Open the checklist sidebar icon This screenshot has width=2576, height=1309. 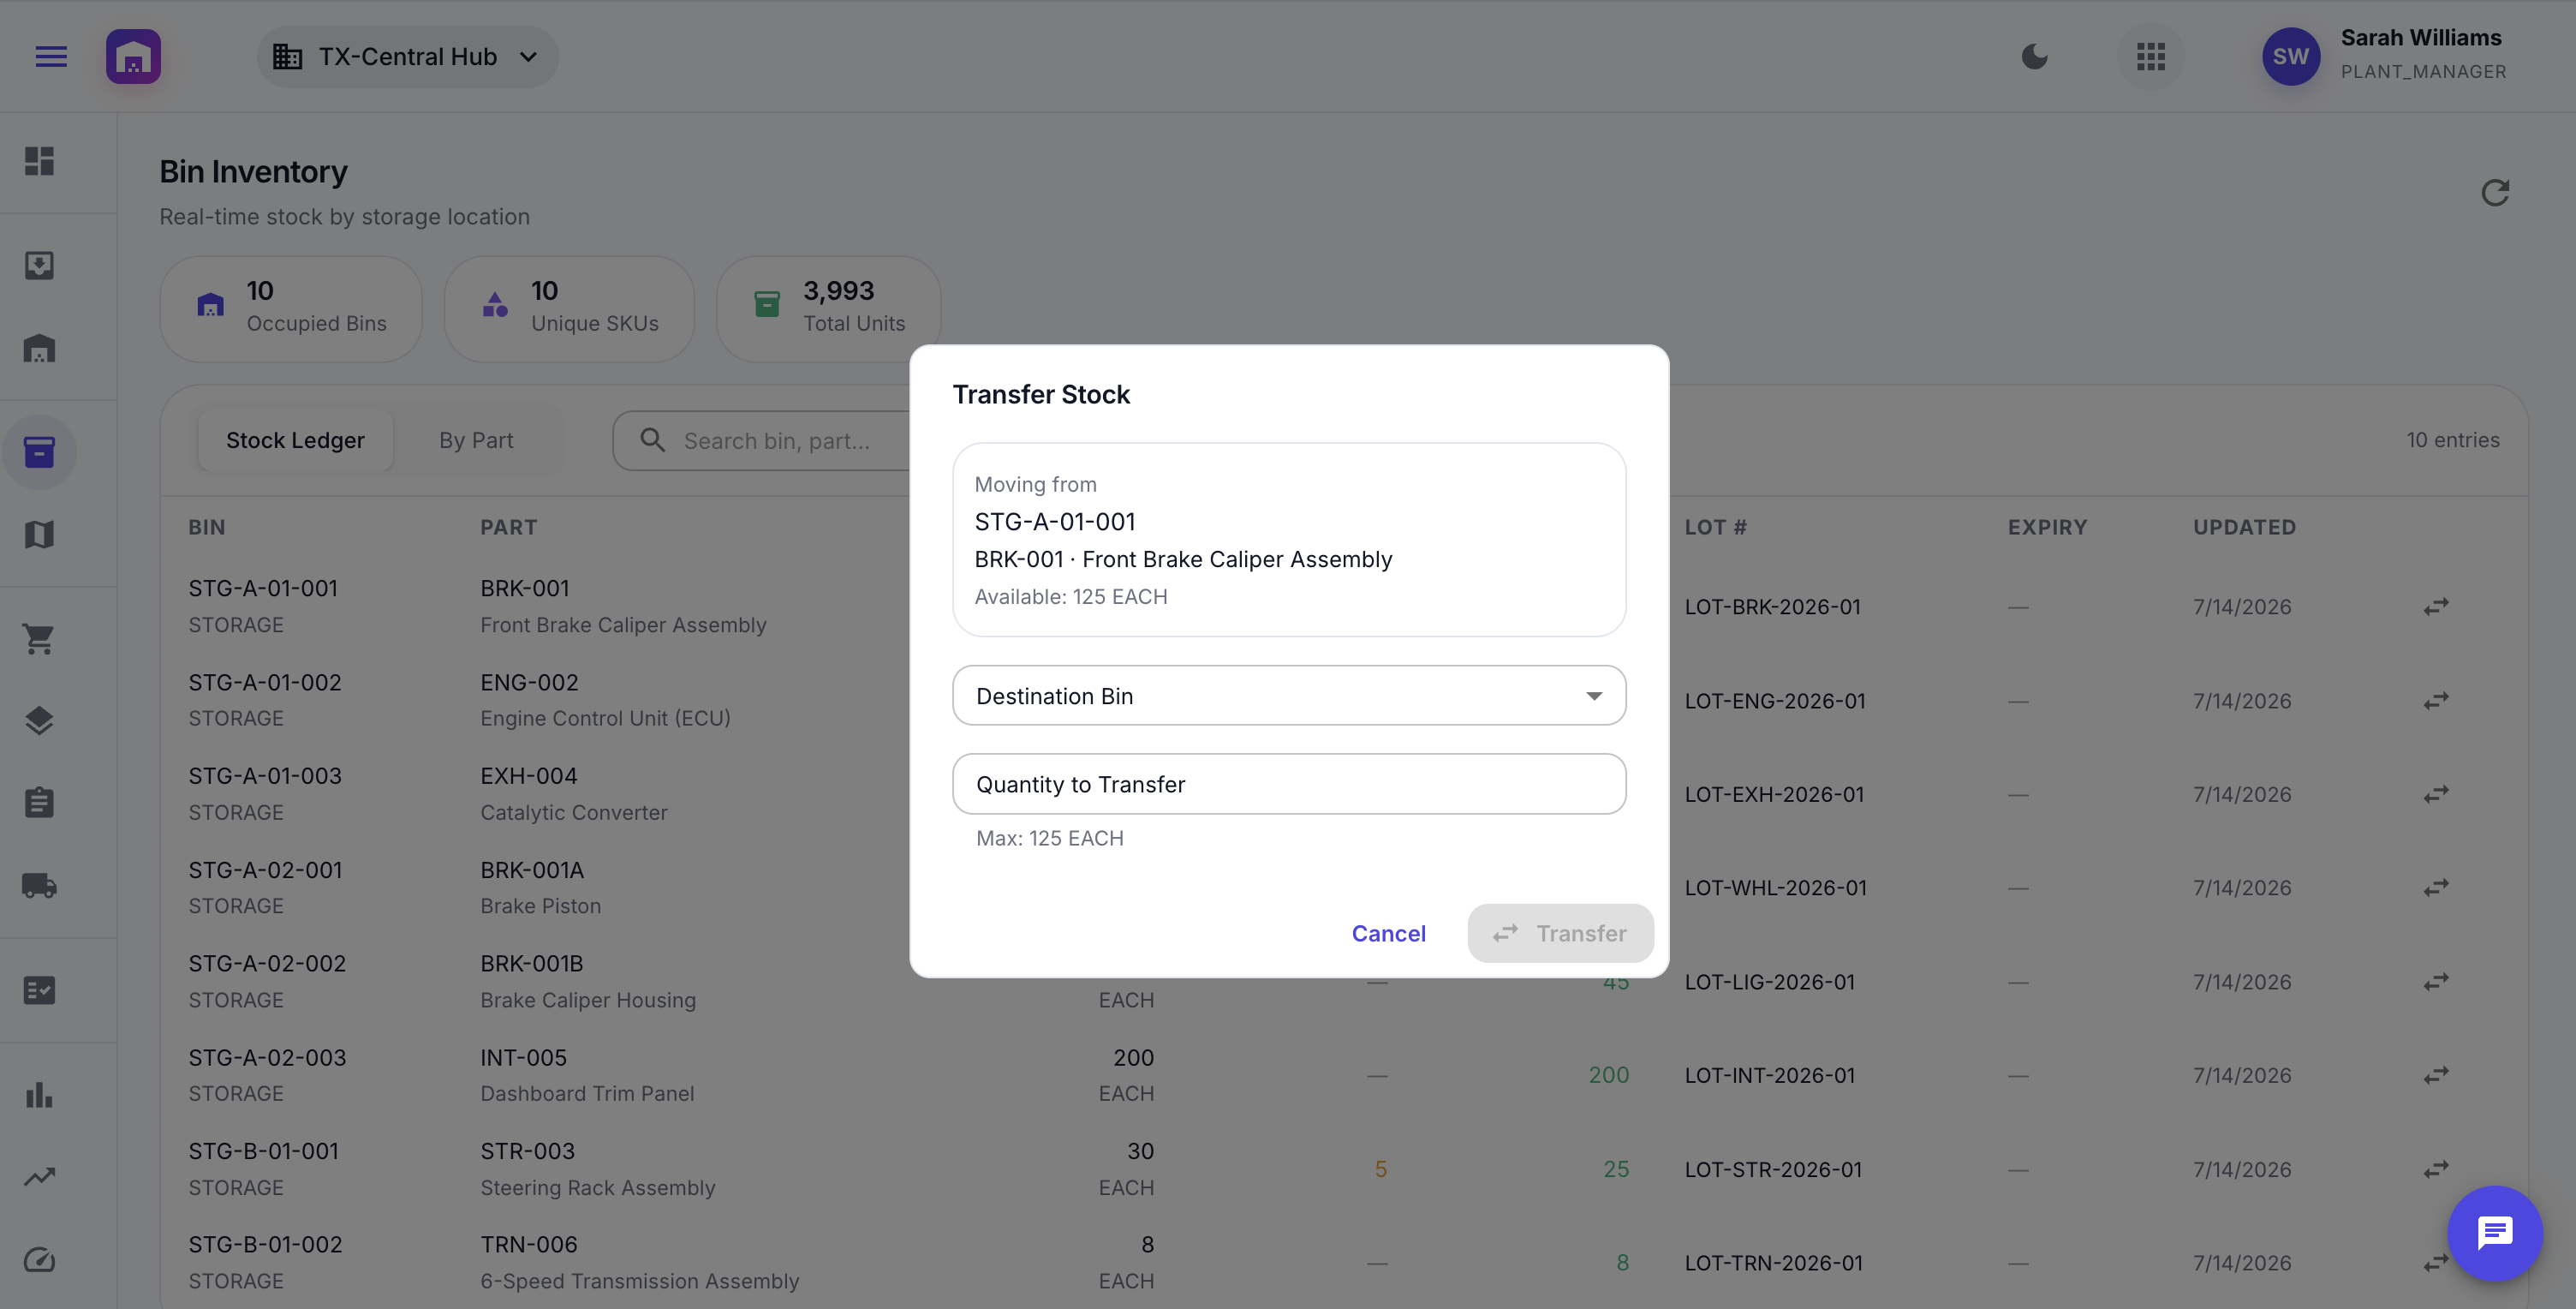coord(39,990)
